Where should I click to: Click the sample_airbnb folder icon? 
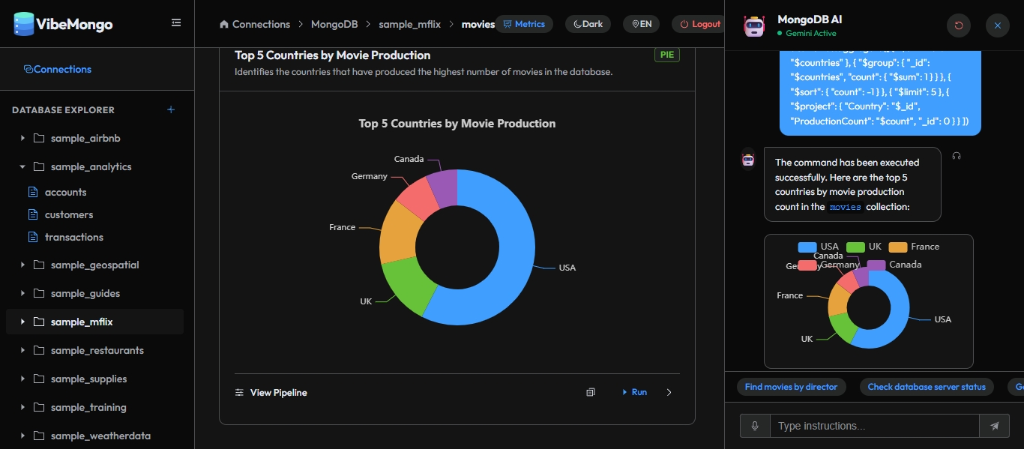(x=39, y=138)
